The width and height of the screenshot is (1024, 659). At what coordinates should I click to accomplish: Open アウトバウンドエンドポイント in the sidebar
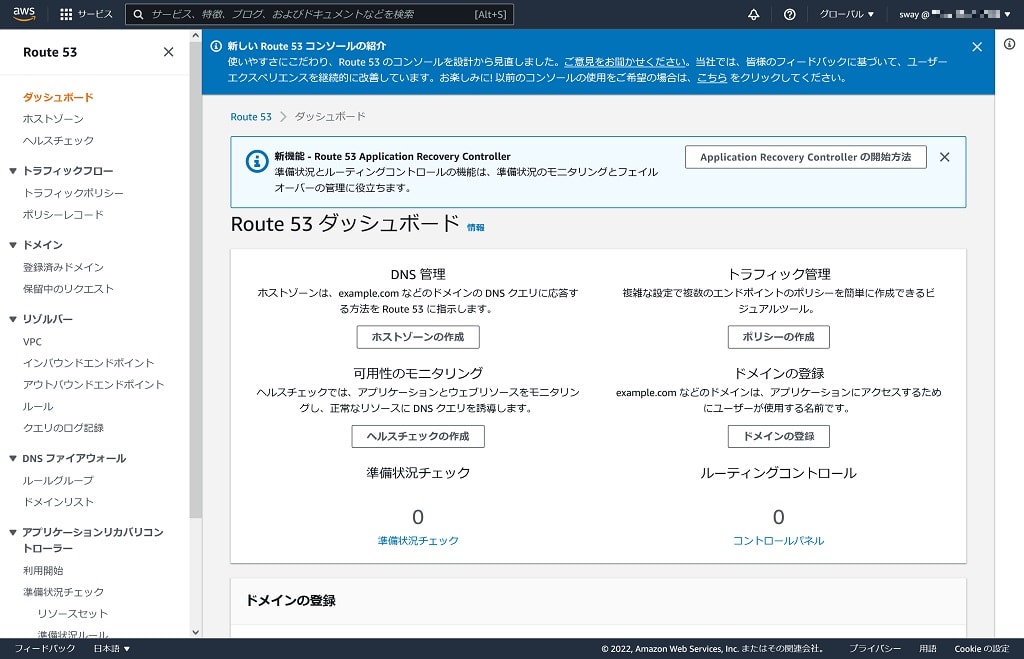tap(93, 384)
